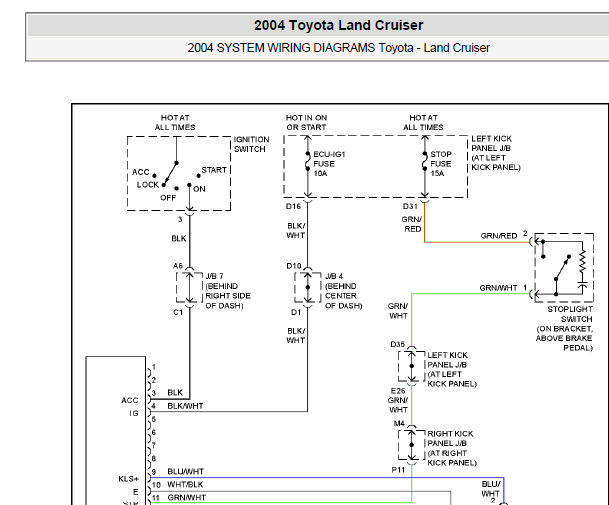Click "GRN/RED" label near stoplight switch pin 2

(499, 236)
